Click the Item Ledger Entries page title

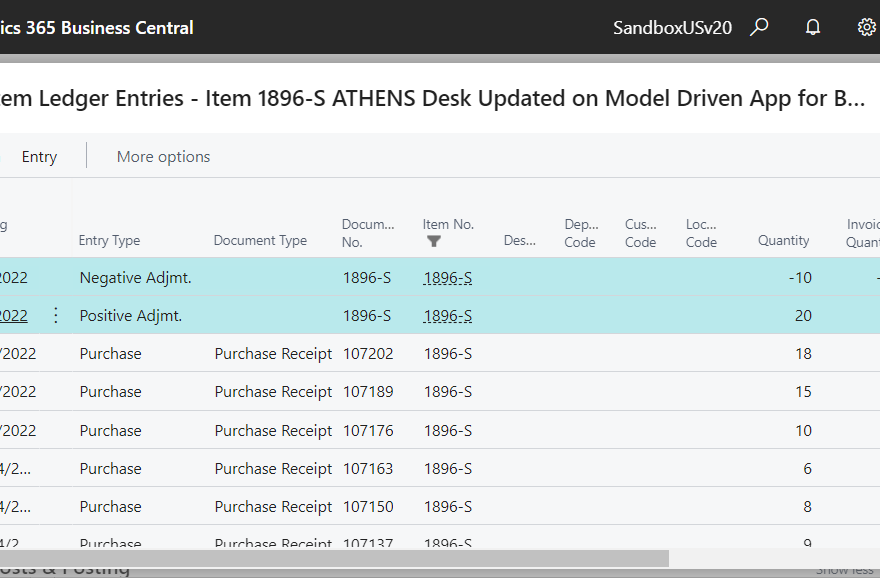point(433,98)
